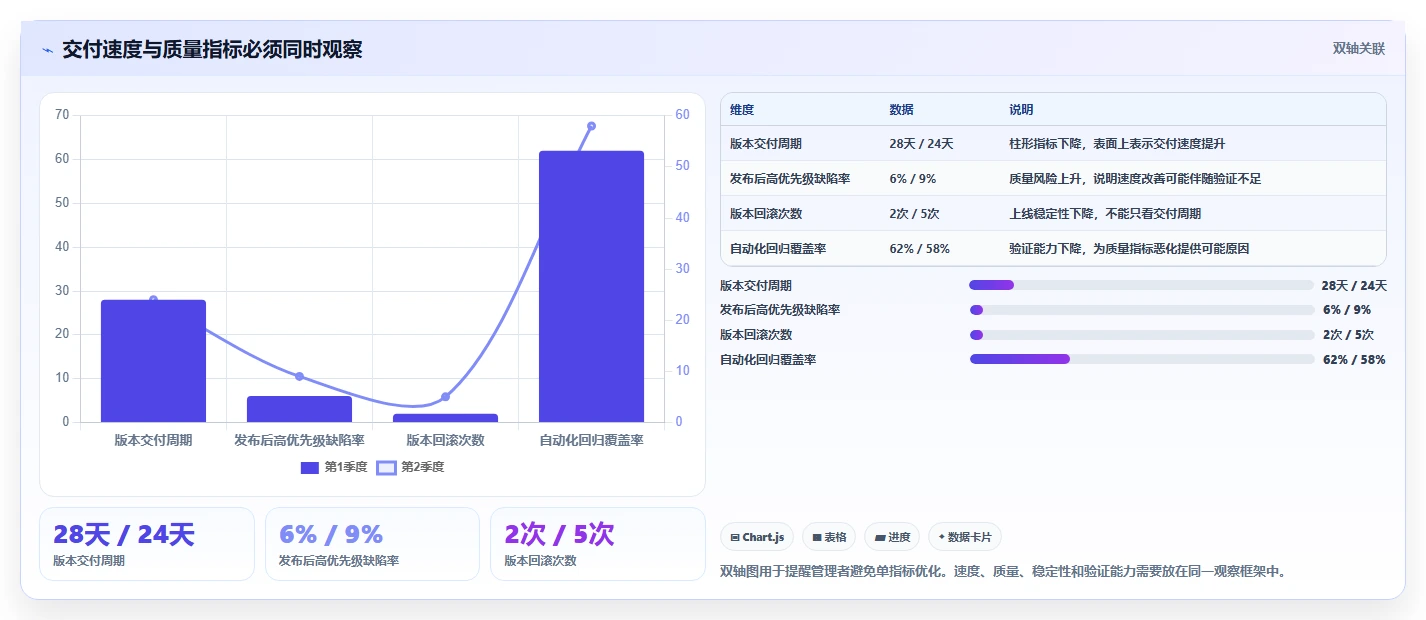Click the 自动化回归覆盖率 bar in the chart
Viewport: 1426px width, 620px height.
(x=591, y=287)
